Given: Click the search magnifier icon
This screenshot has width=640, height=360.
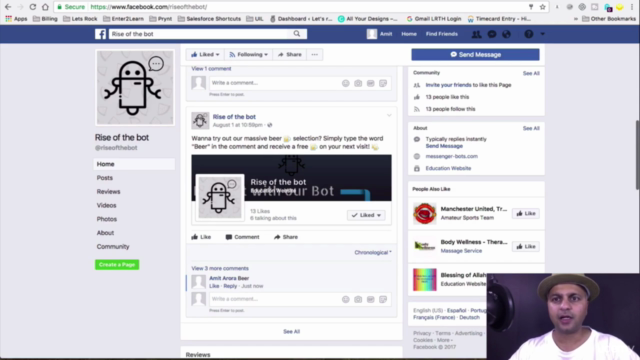Looking at the screenshot, I should click(x=297, y=34).
